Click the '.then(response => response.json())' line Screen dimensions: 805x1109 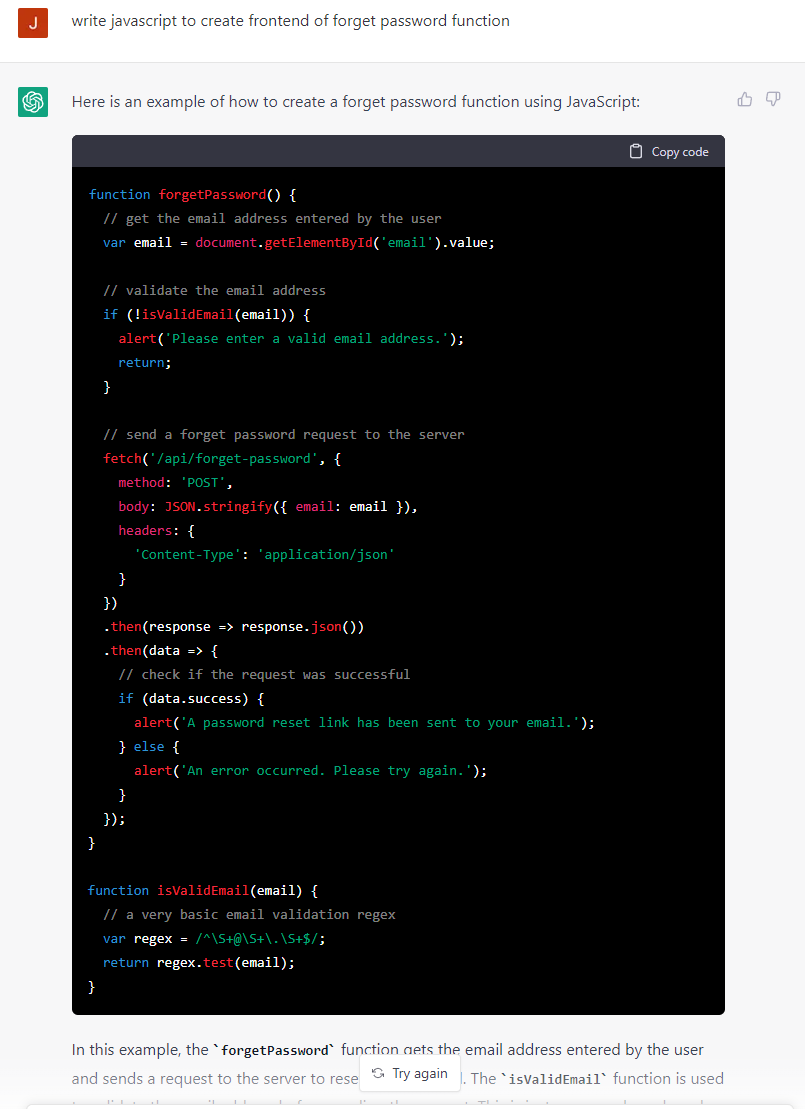click(233, 627)
